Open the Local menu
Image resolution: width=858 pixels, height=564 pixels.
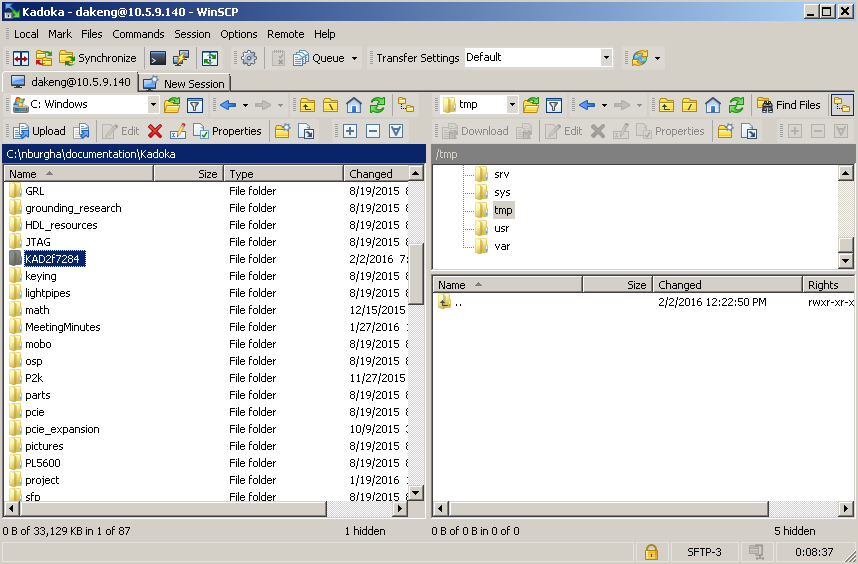(26, 34)
